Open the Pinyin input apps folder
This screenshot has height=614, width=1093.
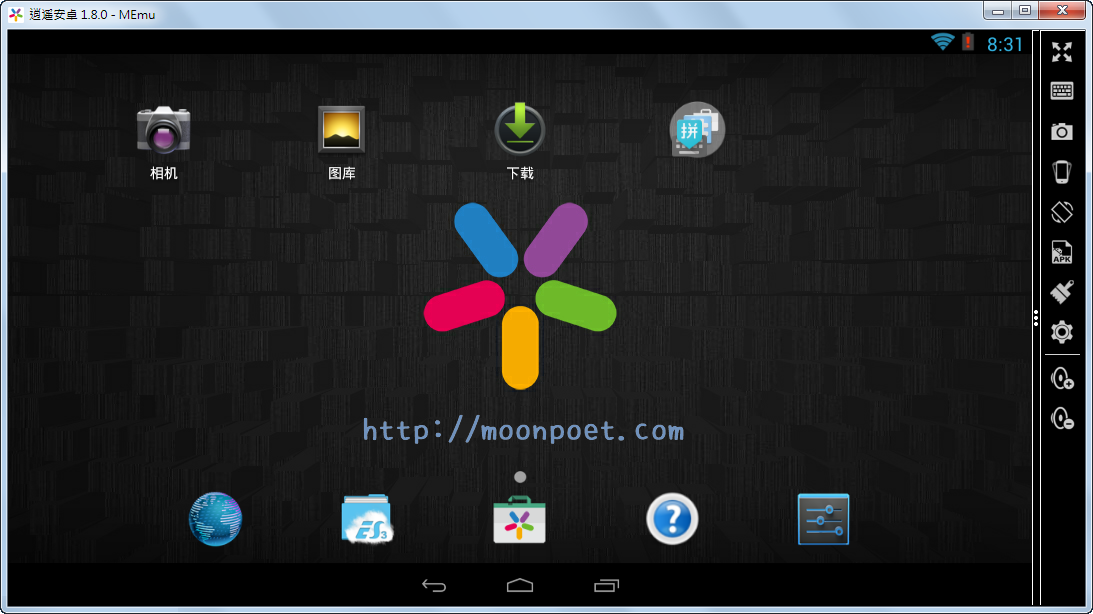pos(696,130)
